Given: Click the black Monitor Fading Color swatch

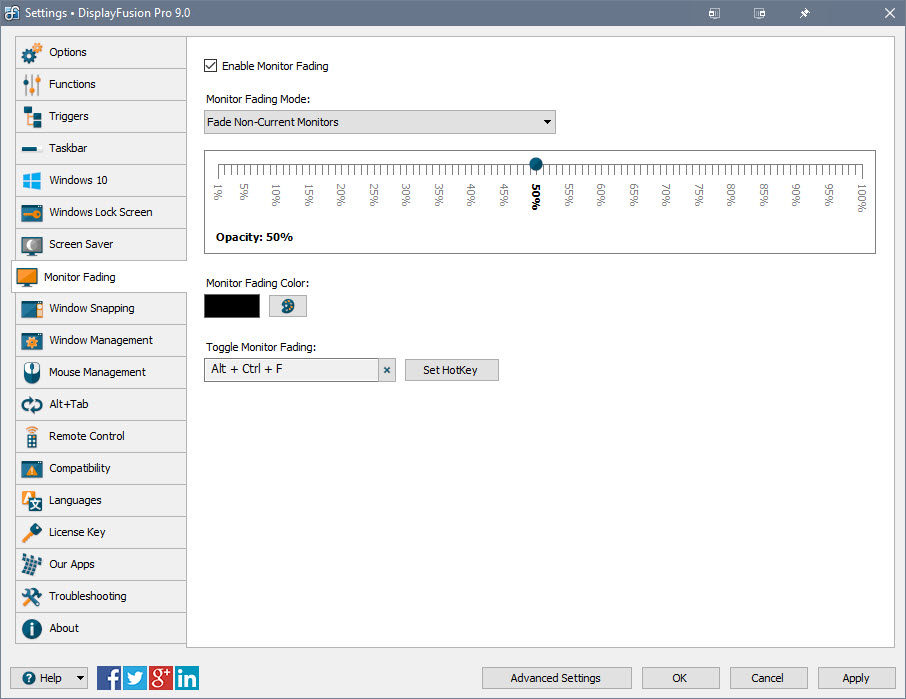Looking at the screenshot, I should pos(231,306).
